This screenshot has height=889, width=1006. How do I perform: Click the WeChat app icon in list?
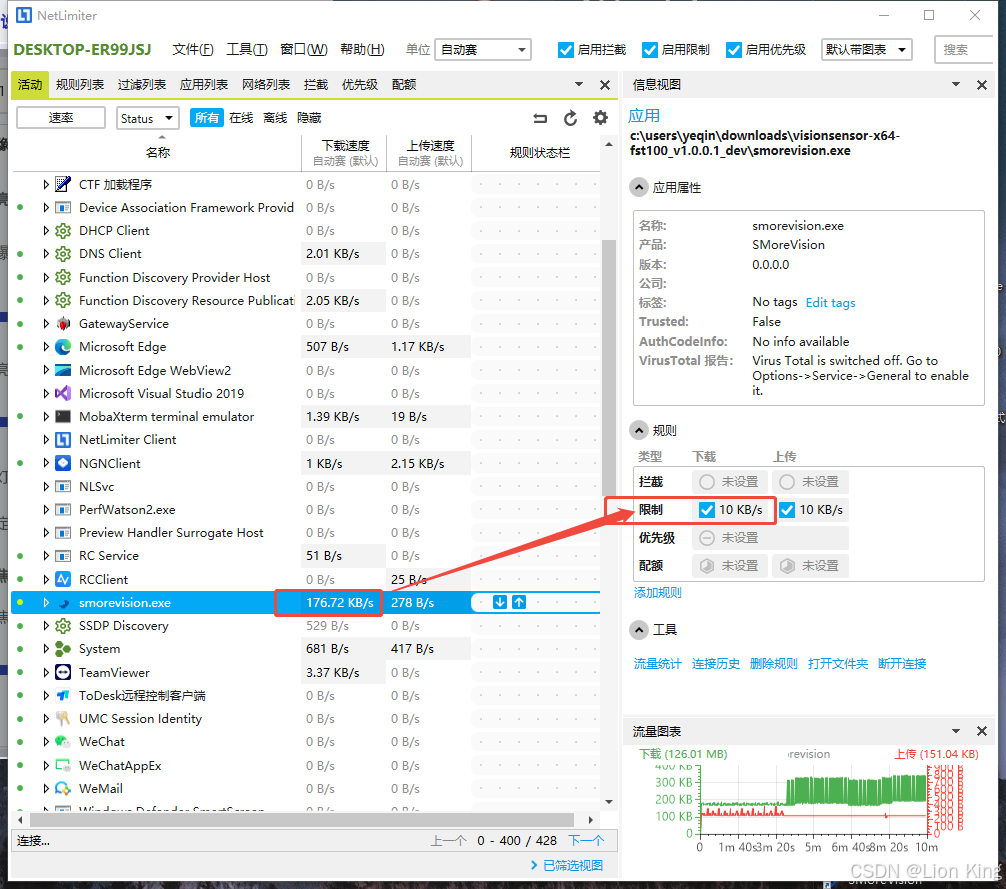63,742
